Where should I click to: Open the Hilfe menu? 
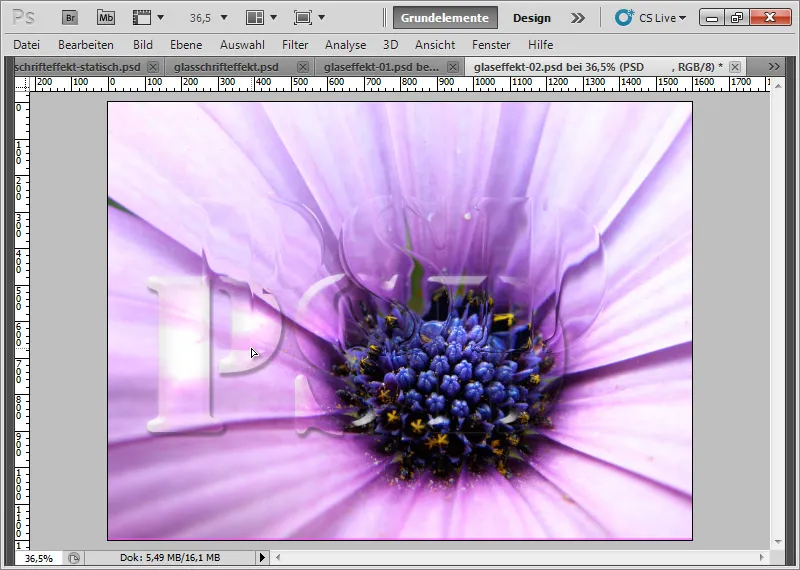(540, 45)
